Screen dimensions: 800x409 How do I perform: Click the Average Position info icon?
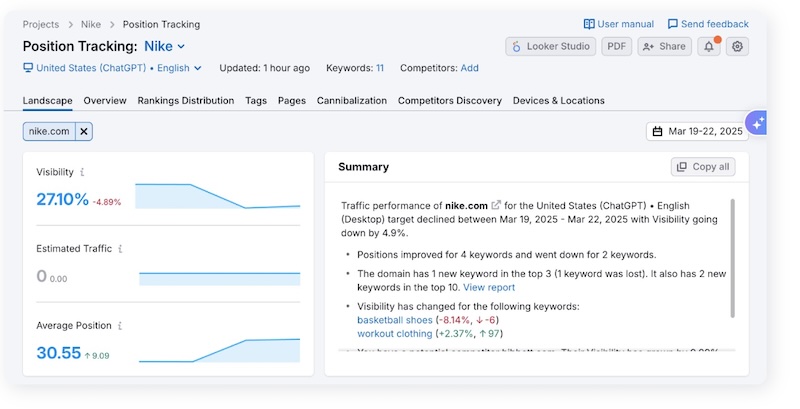coord(120,326)
